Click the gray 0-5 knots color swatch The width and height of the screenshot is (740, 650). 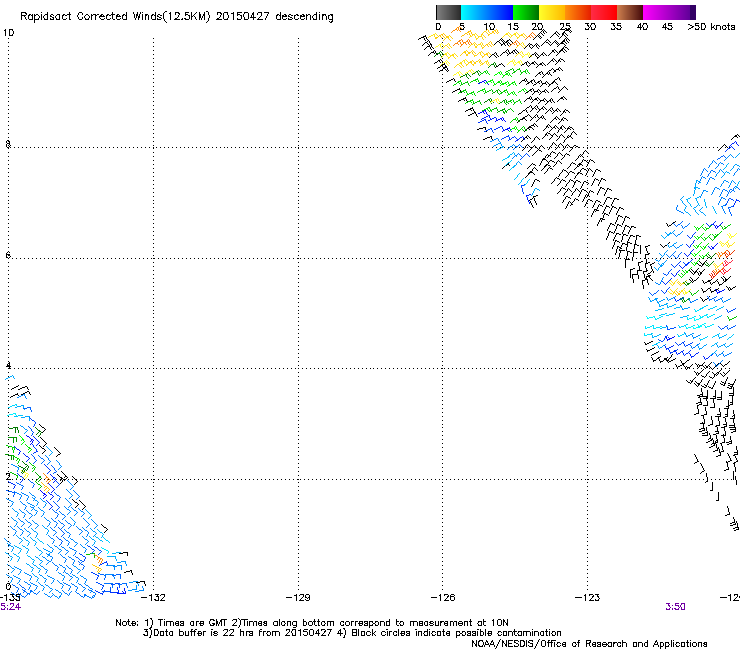click(x=448, y=12)
